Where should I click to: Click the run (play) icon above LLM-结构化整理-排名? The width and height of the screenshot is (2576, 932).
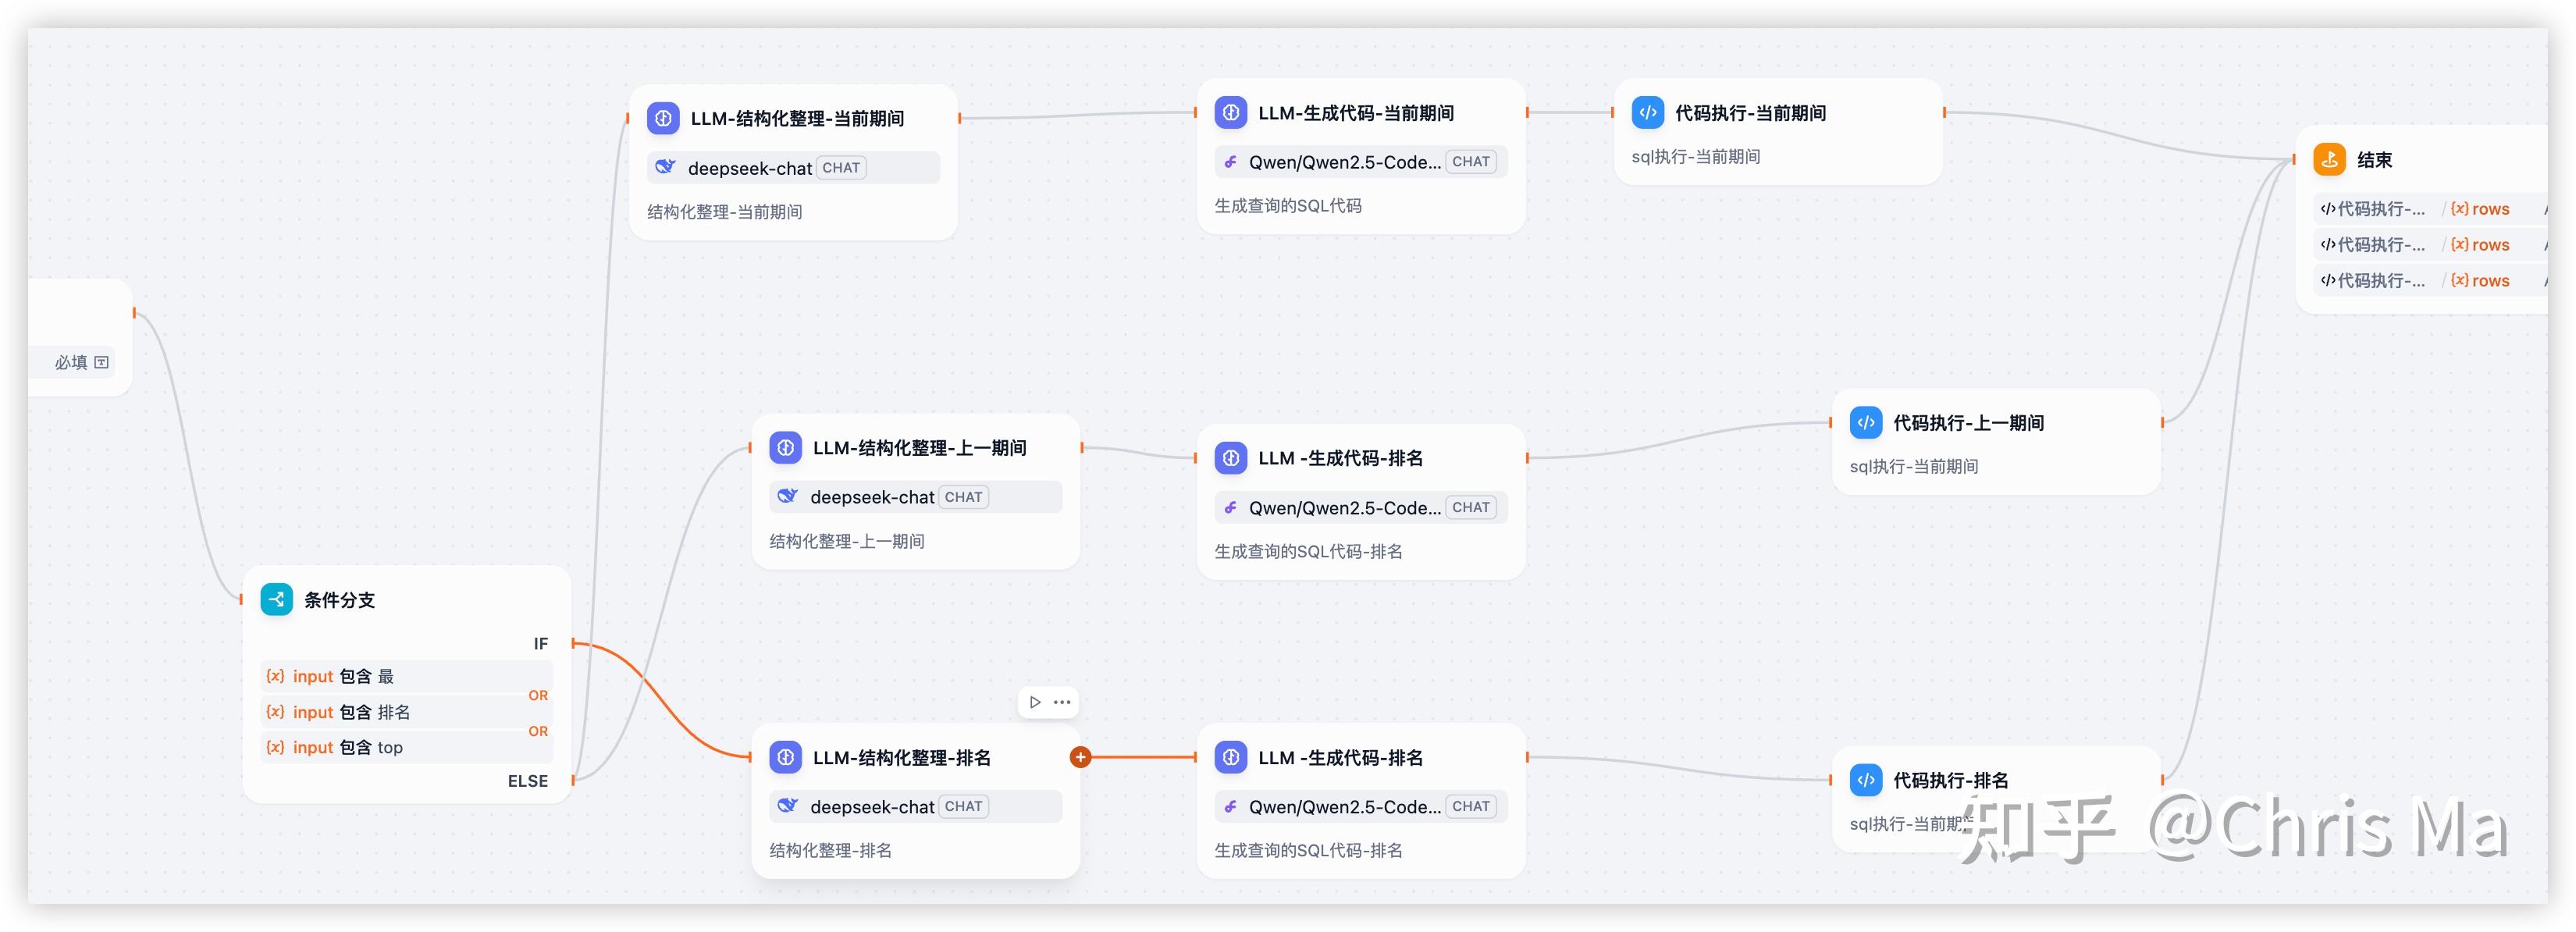1035,702
